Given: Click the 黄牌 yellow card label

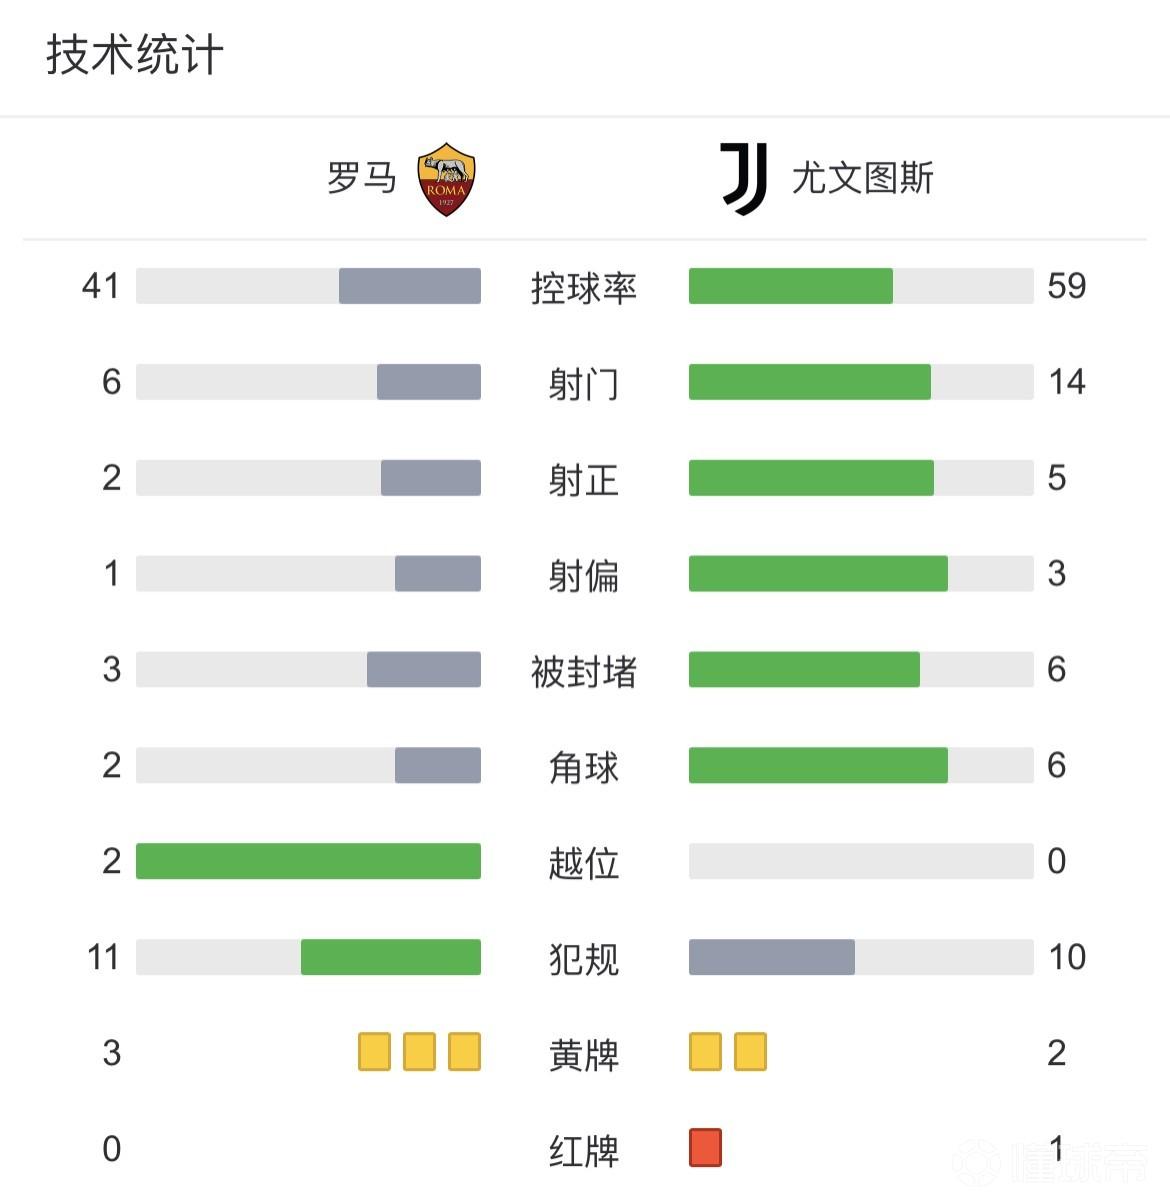Looking at the screenshot, I should point(584,1054).
